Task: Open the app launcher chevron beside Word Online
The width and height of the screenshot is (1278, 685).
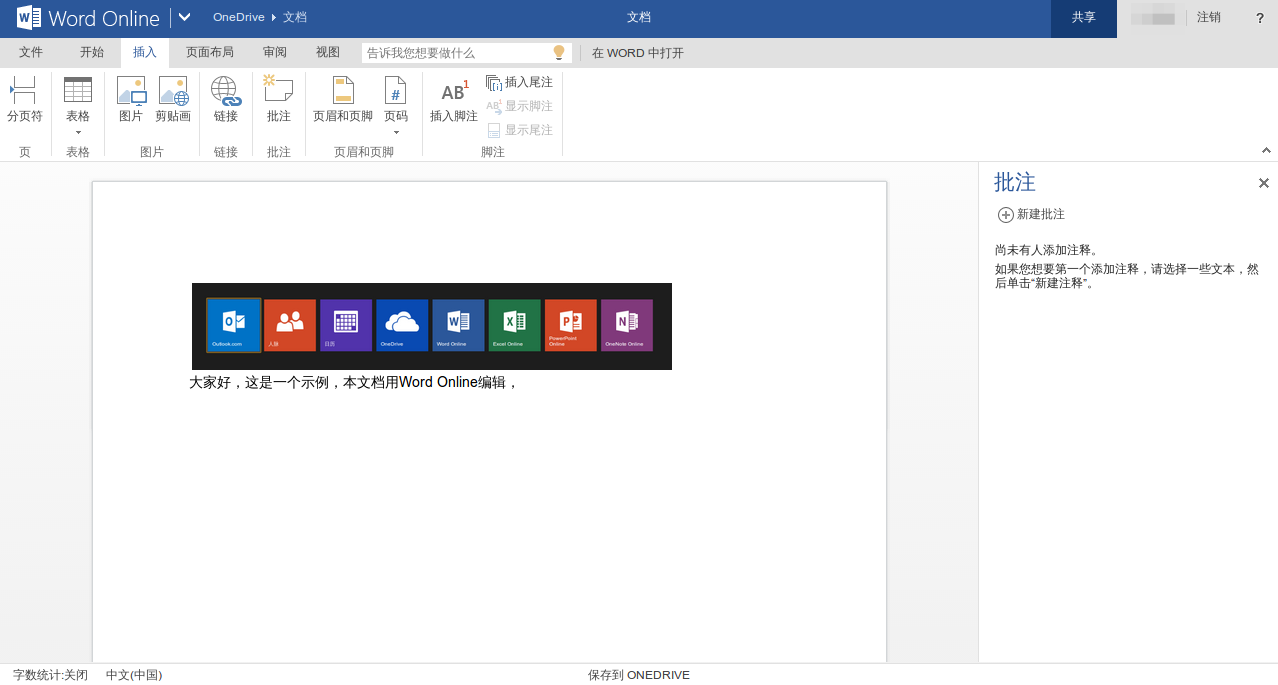Action: tap(184, 17)
